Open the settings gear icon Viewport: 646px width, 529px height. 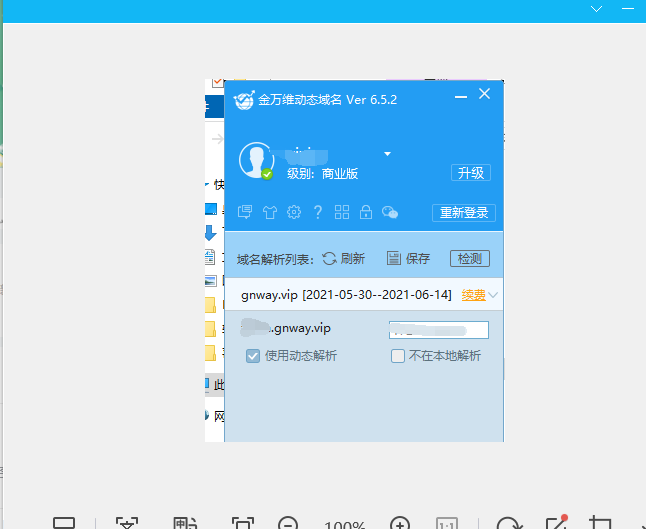coord(294,212)
